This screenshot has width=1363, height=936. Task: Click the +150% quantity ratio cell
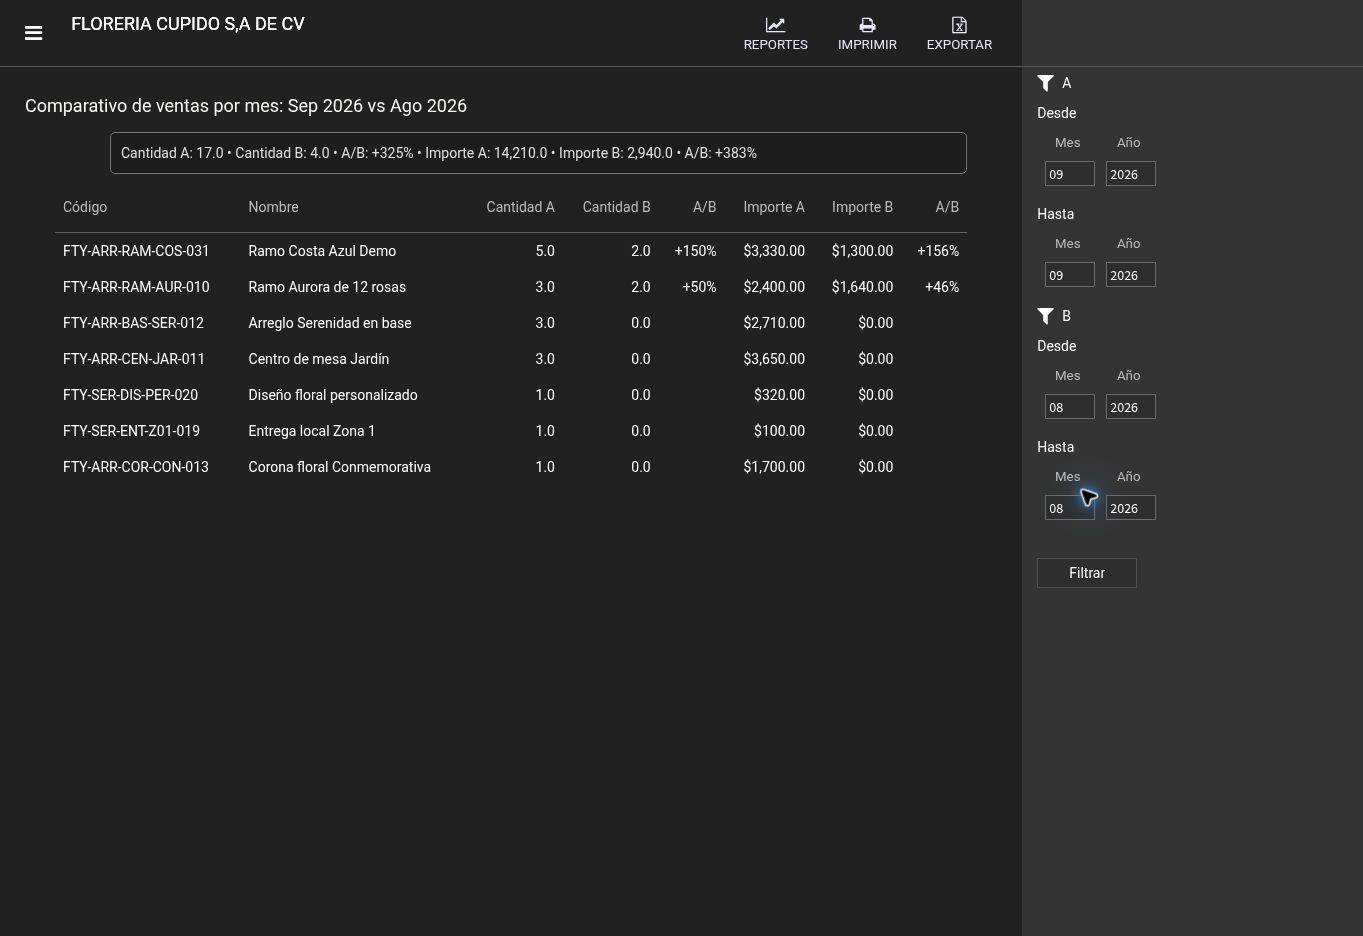[695, 251]
